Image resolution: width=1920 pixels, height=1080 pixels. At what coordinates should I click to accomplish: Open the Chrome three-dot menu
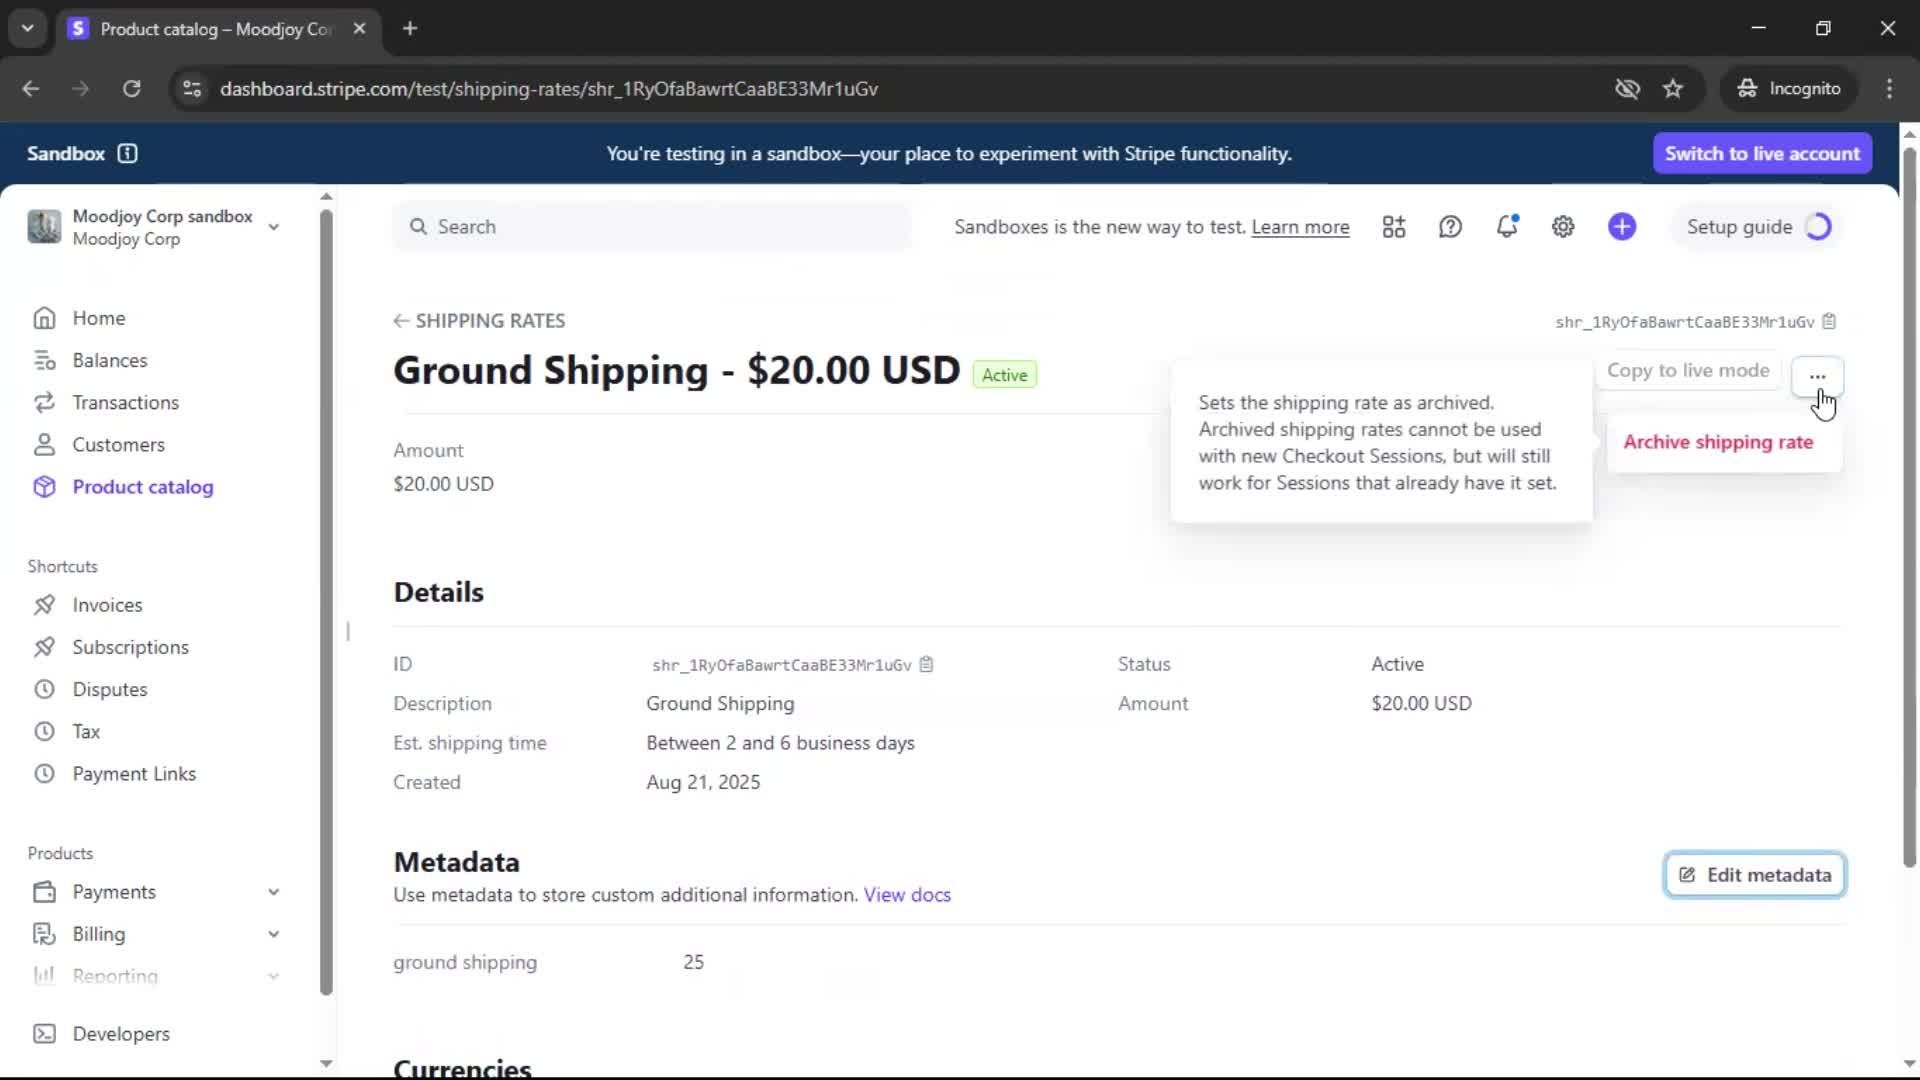tap(1889, 89)
